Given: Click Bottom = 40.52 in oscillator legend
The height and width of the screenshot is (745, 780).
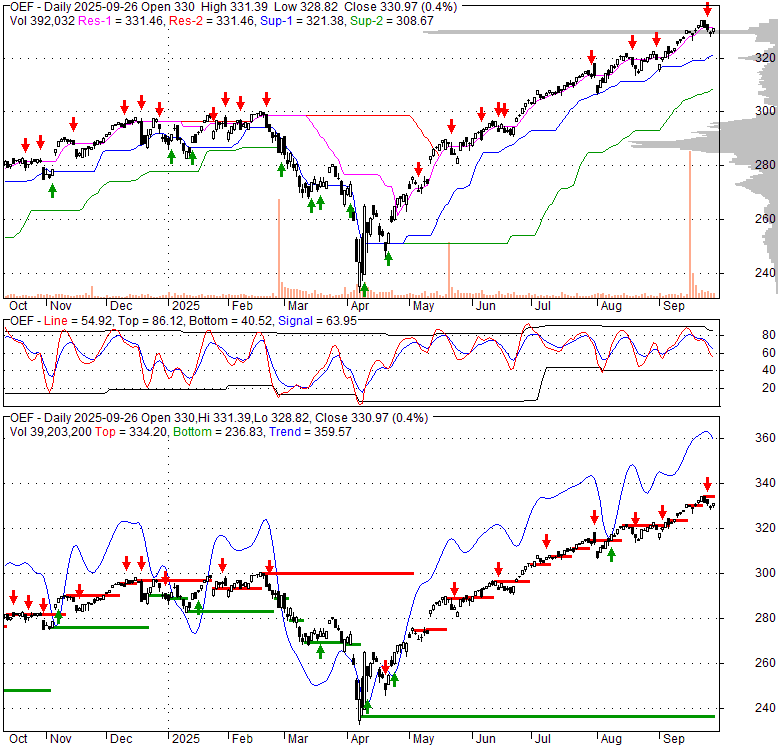Looking at the screenshot, I should coord(231,321).
